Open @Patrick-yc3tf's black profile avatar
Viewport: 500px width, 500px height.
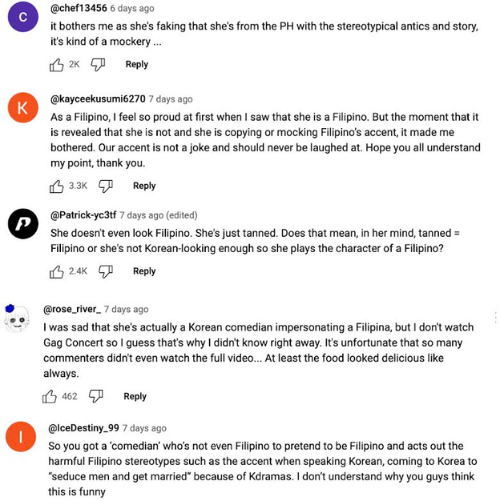tap(23, 224)
